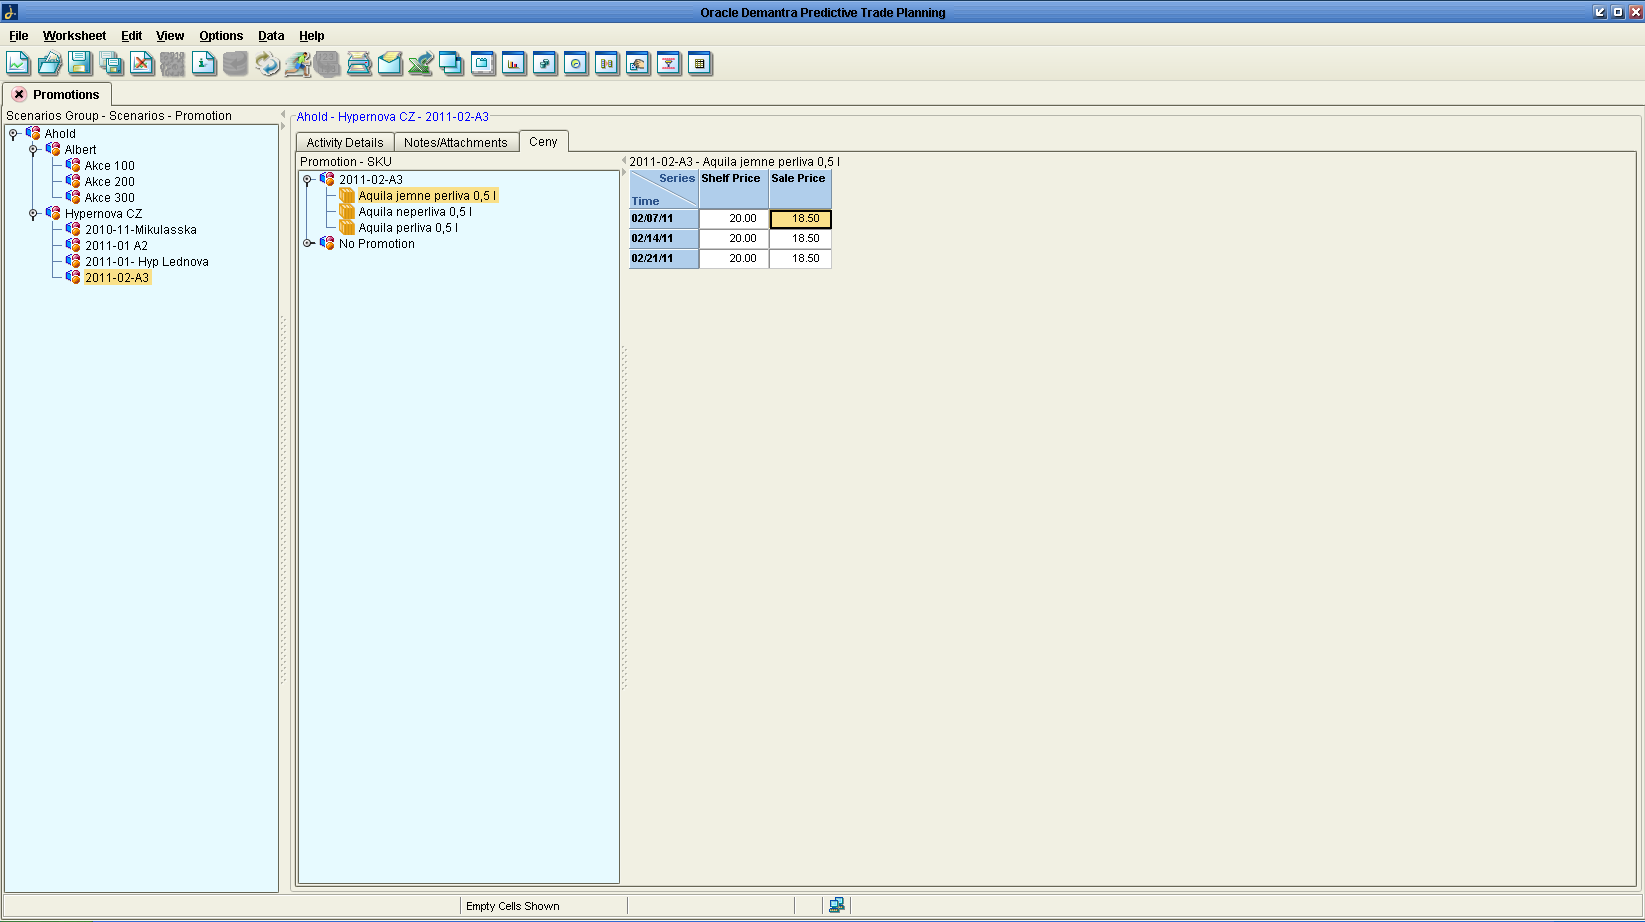Select Aquila neperliva 0,5 l SKU
This screenshot has width=1645, height=922.
pos(415,212)
